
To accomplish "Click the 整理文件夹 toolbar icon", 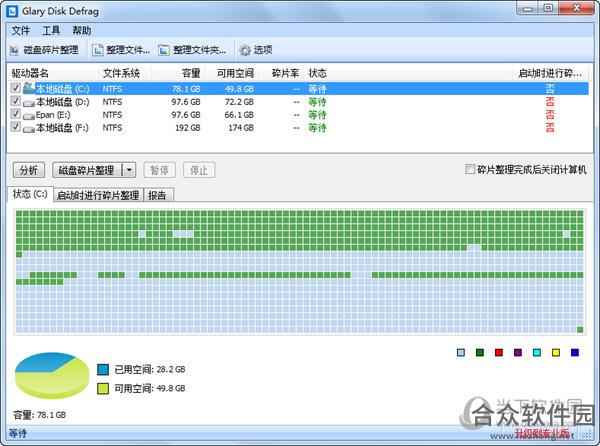I will tap(164, 50).
